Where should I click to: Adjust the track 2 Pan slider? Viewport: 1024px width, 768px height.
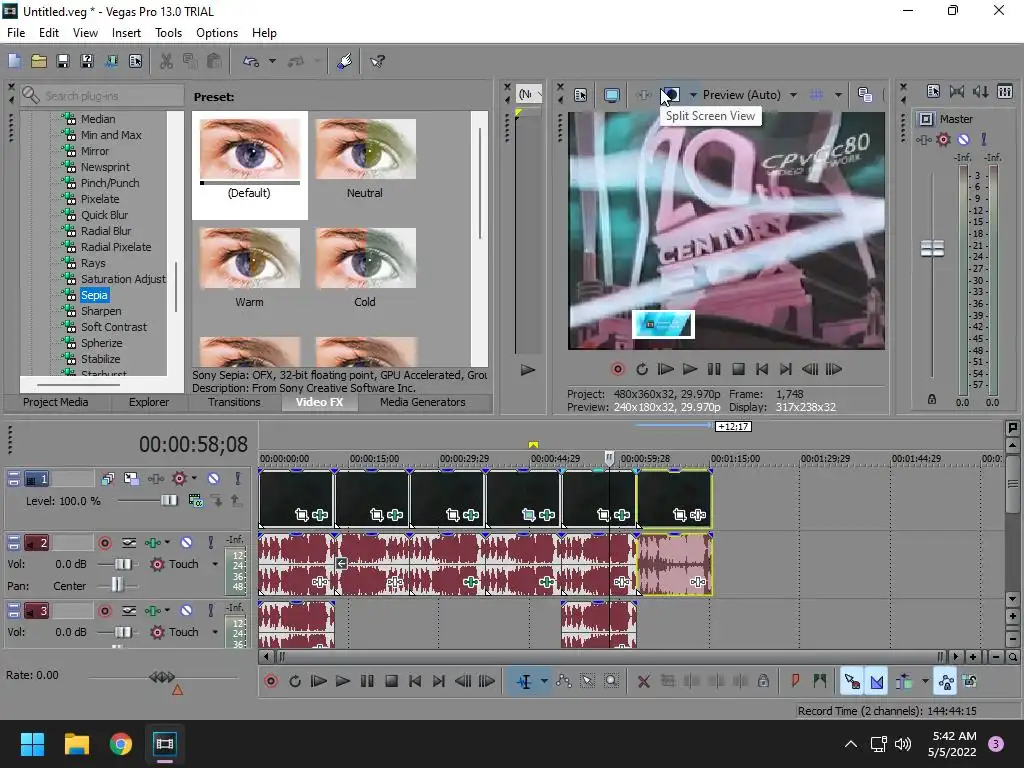(x=117, y=584)
